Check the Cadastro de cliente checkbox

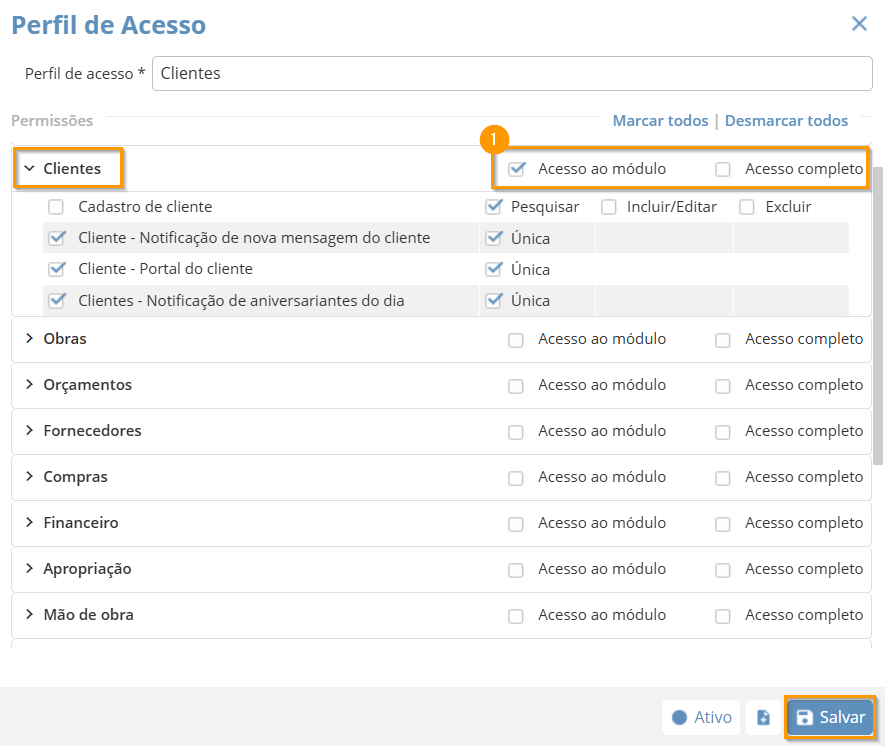pyautogui.click(x=56, y=207)
